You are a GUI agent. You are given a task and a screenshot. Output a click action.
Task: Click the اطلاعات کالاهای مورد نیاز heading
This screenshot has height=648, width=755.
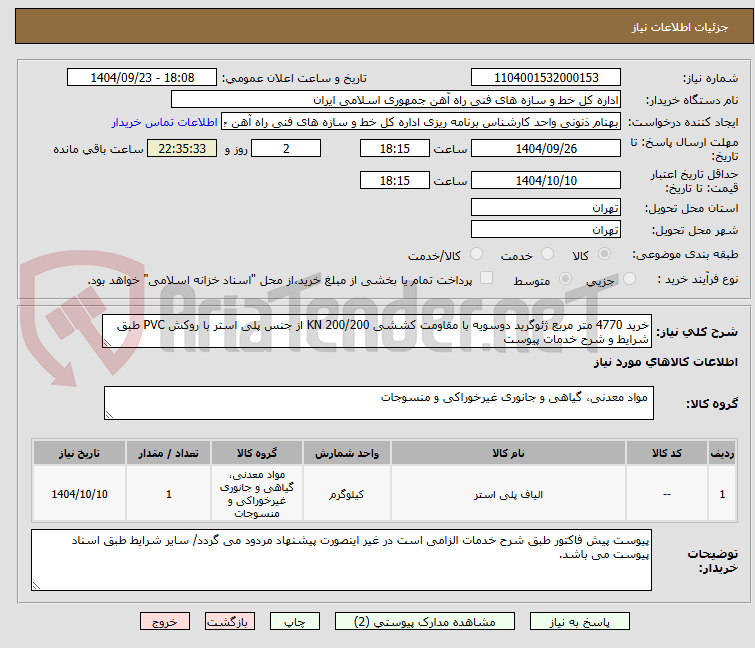pos(665,362)
